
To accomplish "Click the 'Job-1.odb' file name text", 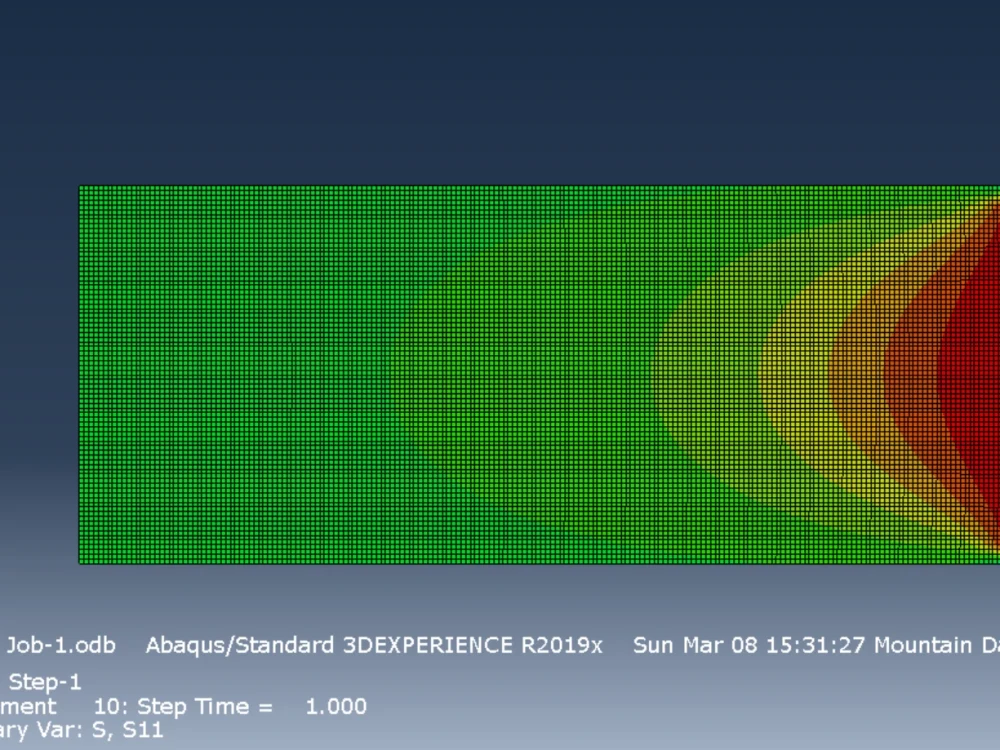I will click(x=61, y=645).
